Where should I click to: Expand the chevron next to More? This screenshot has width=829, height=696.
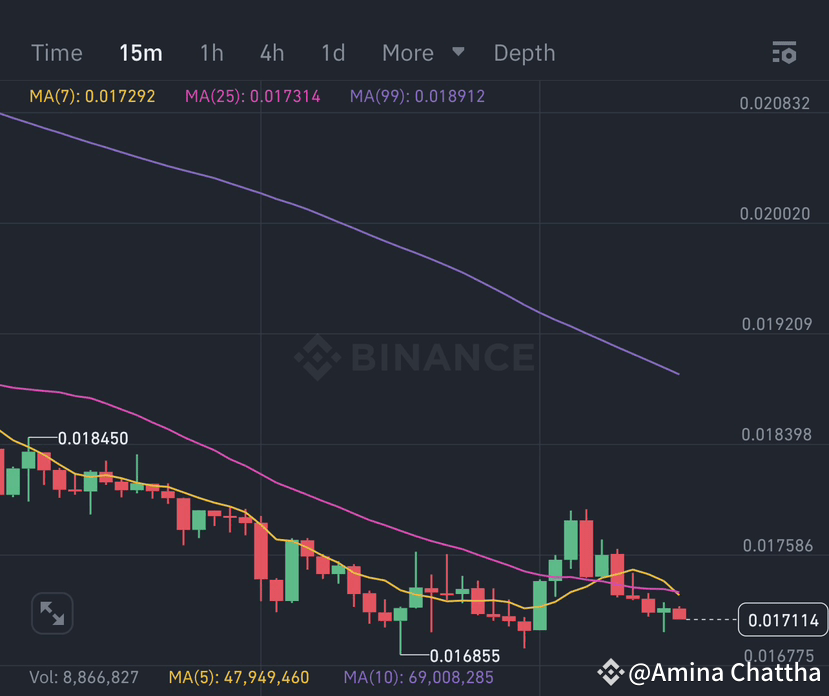[458, 53]
